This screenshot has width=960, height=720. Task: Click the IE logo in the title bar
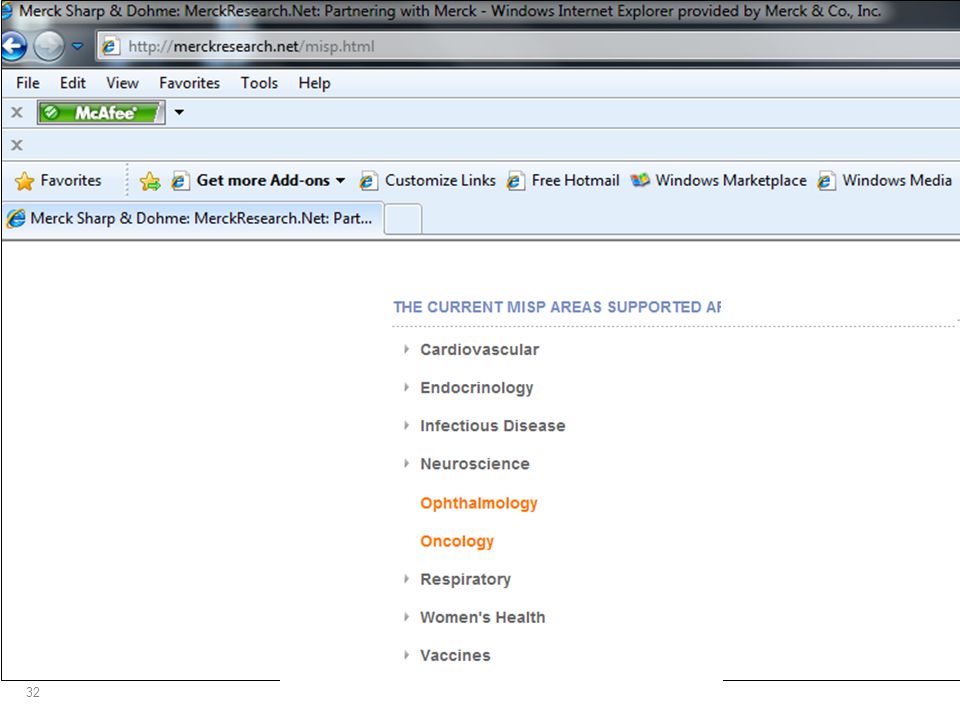click(x=7, y=10)
